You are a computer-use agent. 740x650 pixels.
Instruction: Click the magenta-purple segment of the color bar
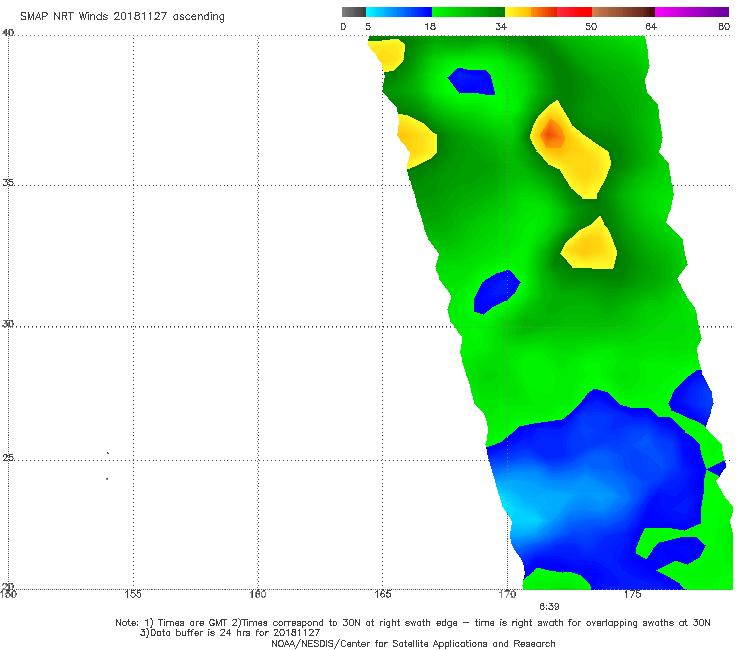[692, 12]
